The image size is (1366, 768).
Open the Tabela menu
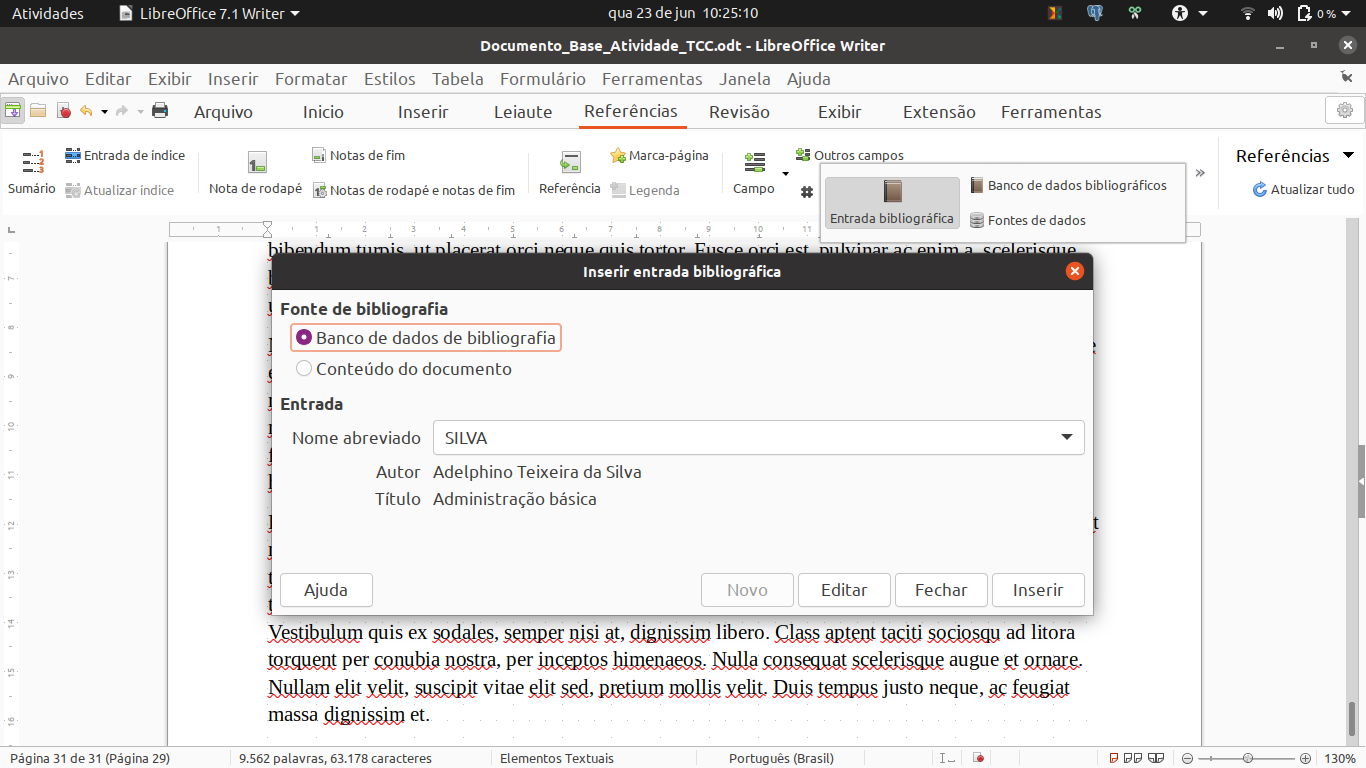tap(458, 79)
